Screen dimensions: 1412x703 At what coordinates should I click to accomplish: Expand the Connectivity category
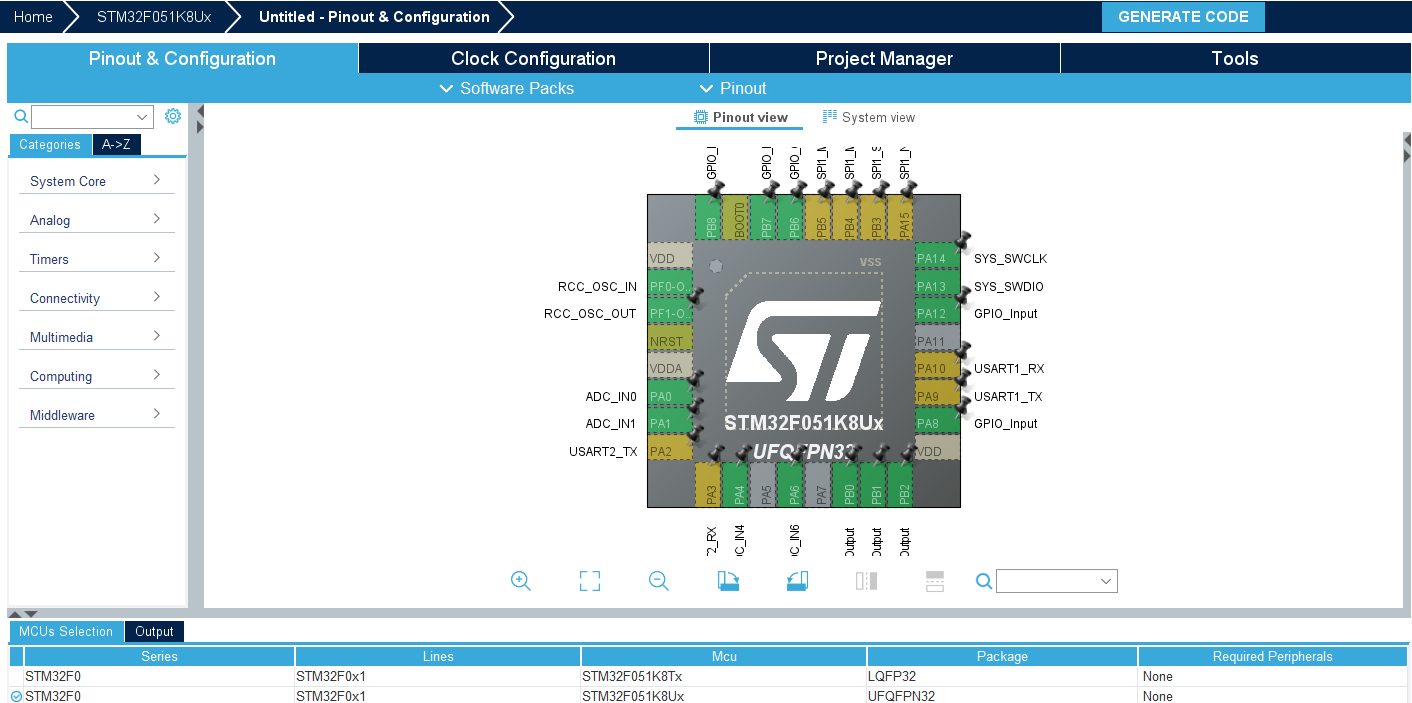coord(96,298)
